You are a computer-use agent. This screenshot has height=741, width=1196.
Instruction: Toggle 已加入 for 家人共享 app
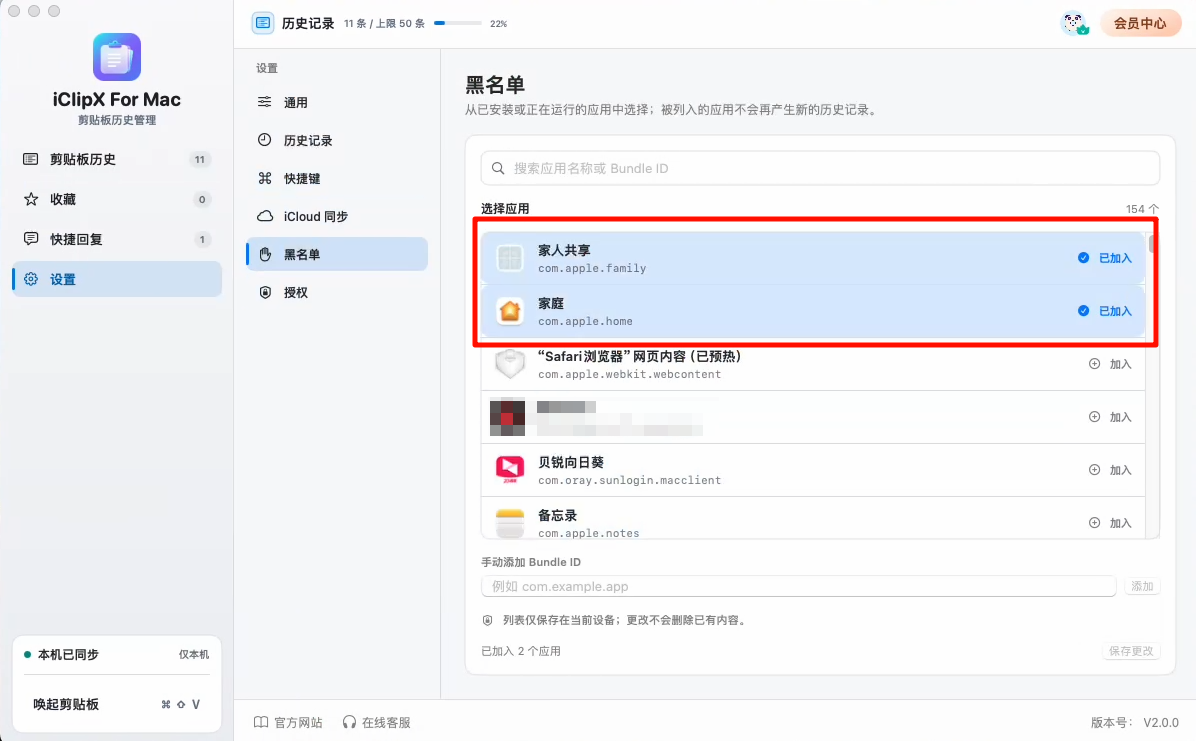[1104, 258]
